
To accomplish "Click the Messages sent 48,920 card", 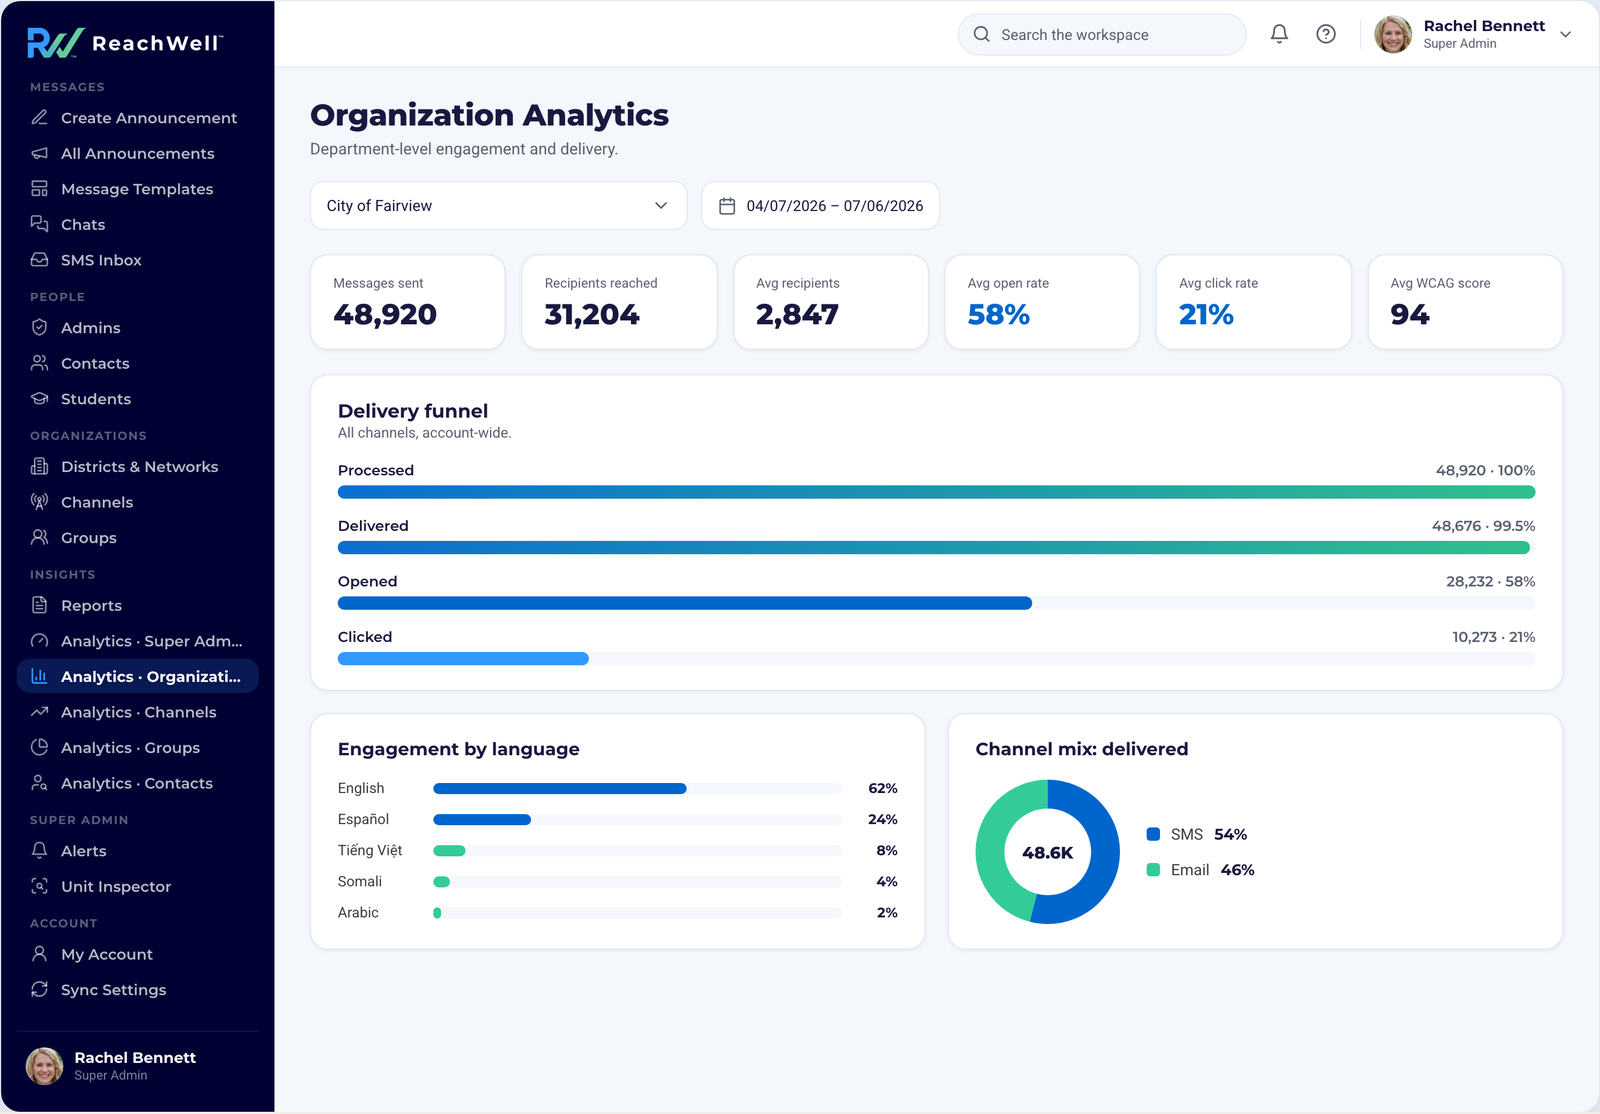I will (x=408, y=302).
